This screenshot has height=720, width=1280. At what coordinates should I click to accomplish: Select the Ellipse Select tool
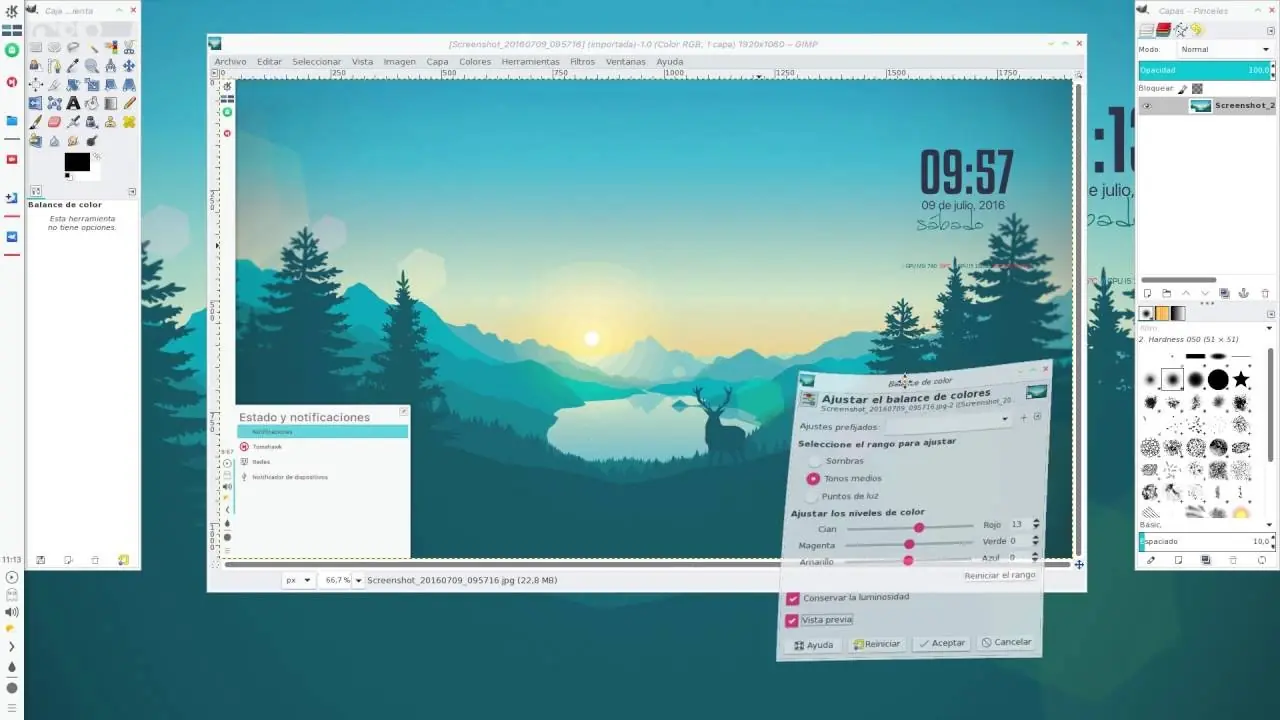(x=54, y=47)
